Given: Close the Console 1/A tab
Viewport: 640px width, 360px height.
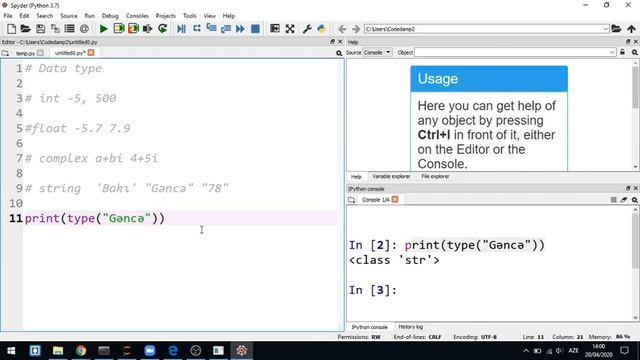Looking at the screenshot, I should [x=395, y=199].
